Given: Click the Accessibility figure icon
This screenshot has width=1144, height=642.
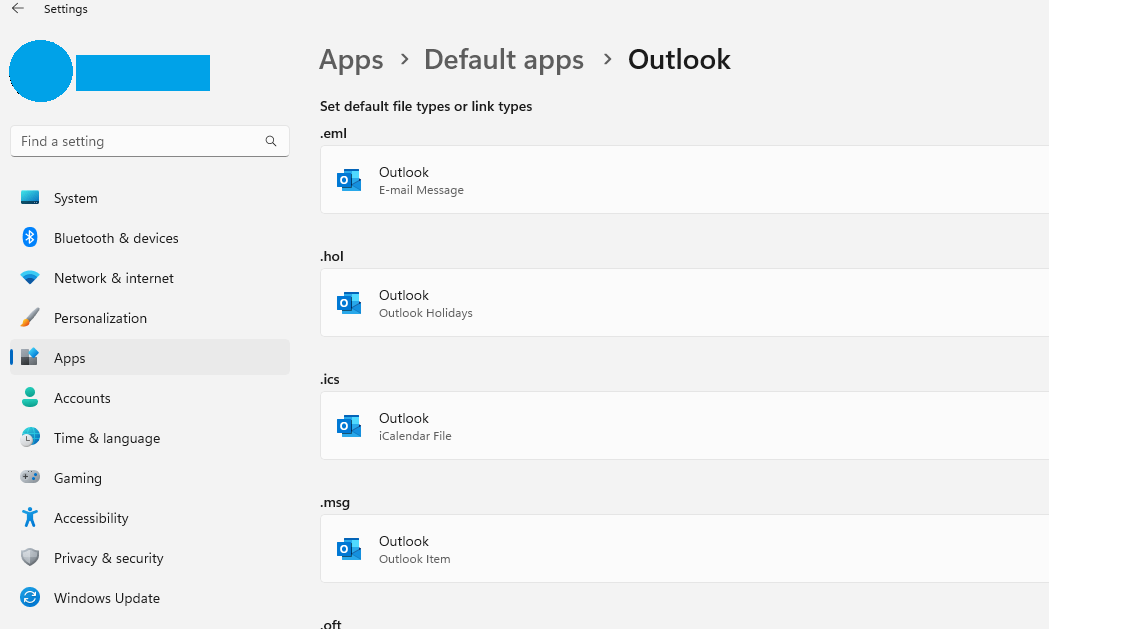Looking at the screenshot, I should 30,517.
